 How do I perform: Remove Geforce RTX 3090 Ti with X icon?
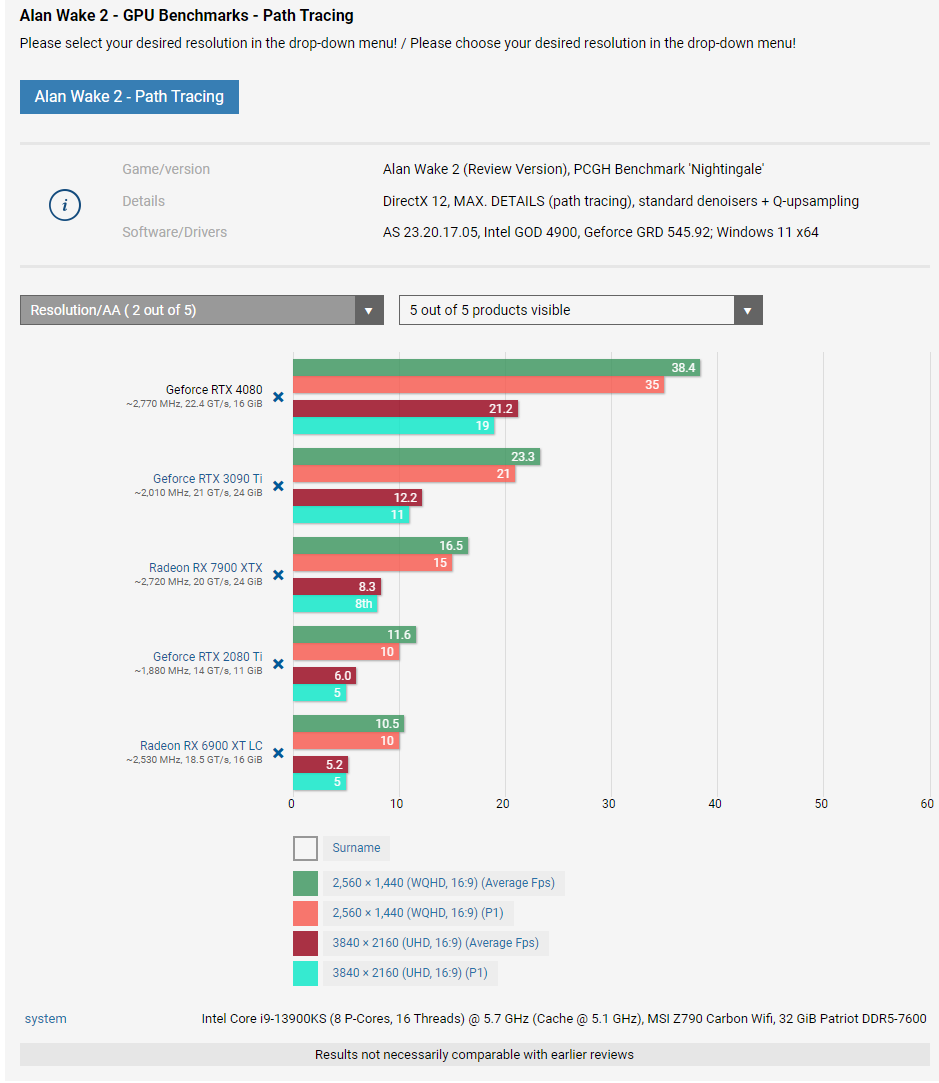[x=278, y=486]
